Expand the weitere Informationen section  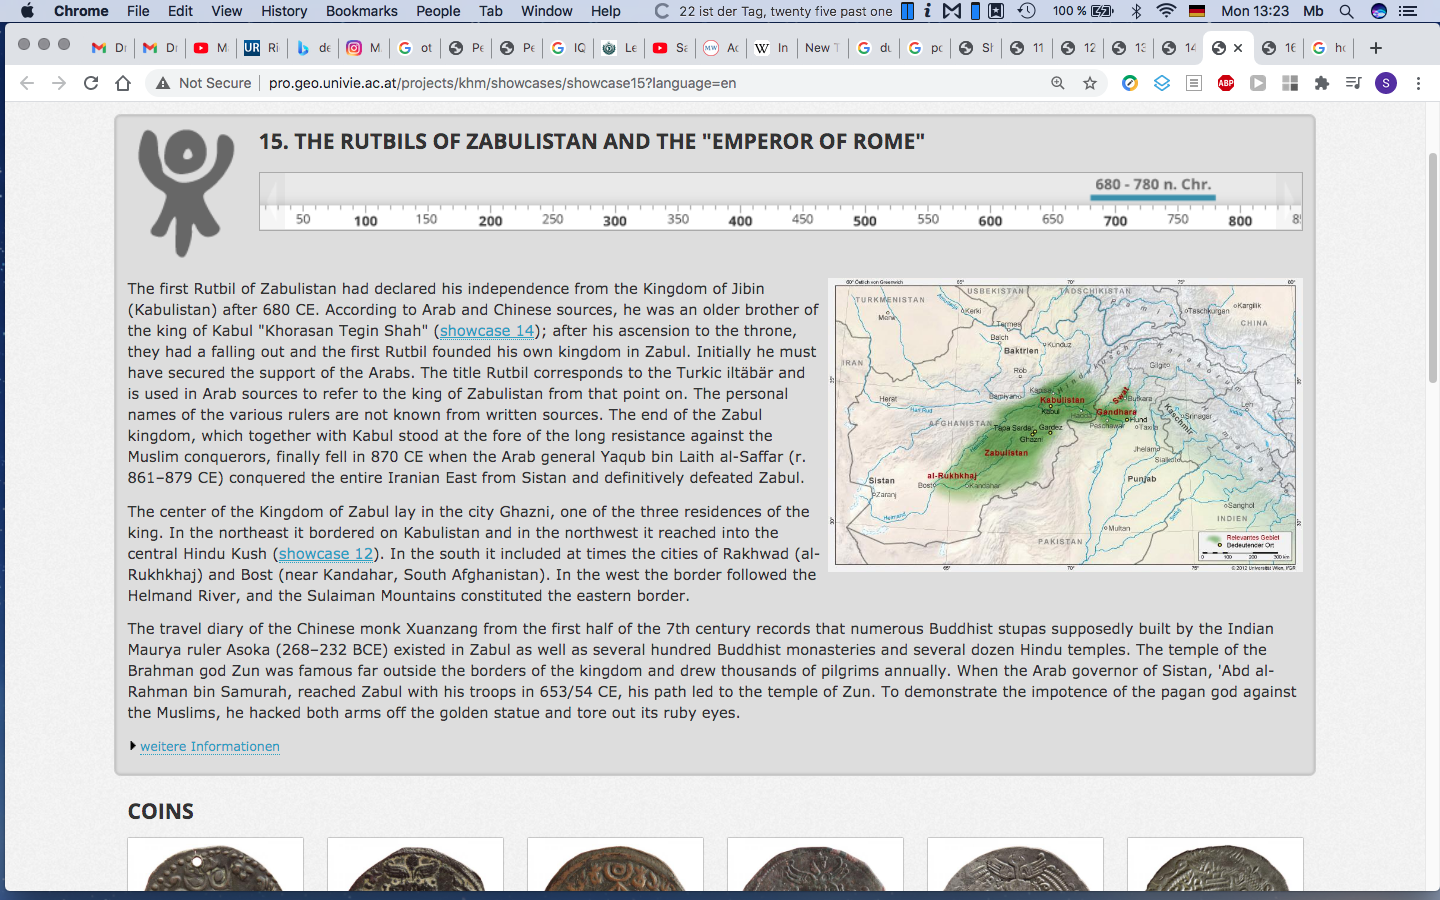click(210, 747)
